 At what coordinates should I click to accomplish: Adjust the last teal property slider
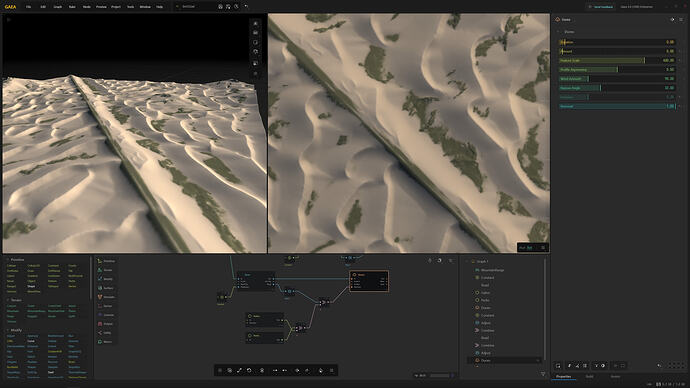point(617,106)
